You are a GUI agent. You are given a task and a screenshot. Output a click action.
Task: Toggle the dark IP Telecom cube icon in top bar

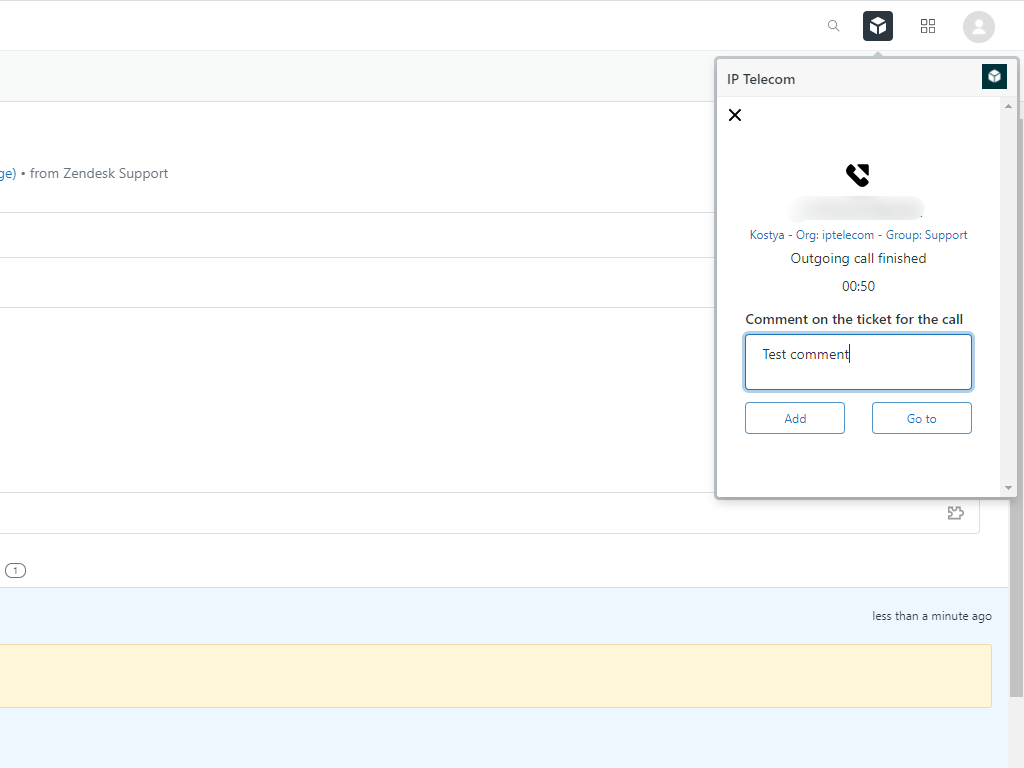click(x=878, y=26)
